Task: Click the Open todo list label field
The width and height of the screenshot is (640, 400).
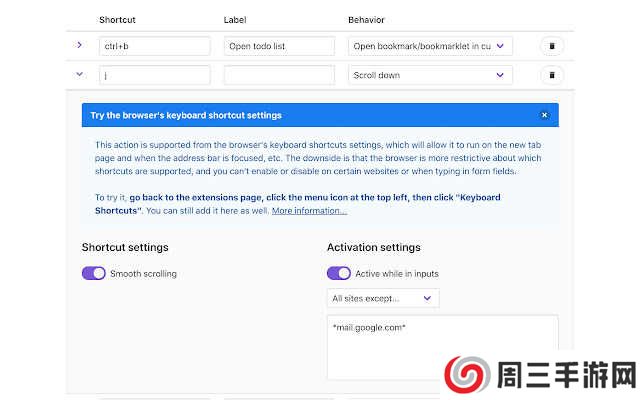Action: (279, 46)
